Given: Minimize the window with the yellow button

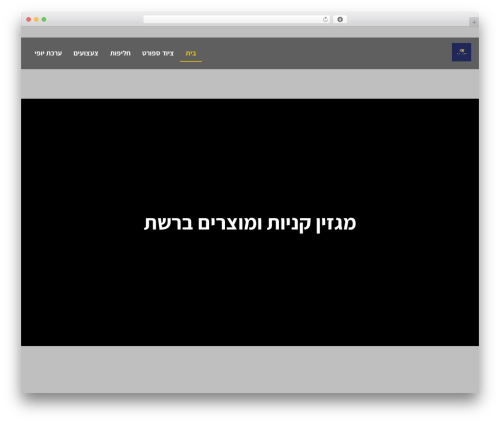Looking at the screenshot, I should tap(36, 19).
